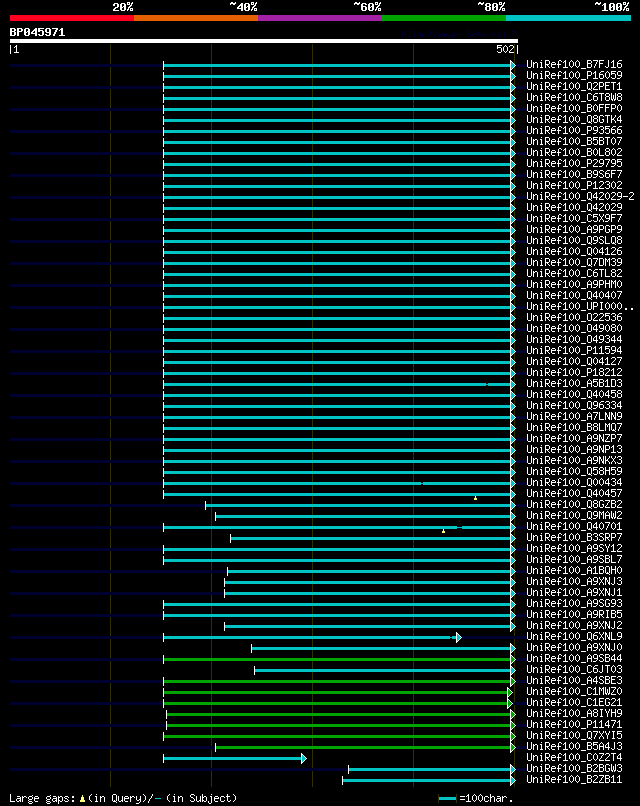
Task: Select the UniRef100_P93566 label
Action: click(574, 131)
